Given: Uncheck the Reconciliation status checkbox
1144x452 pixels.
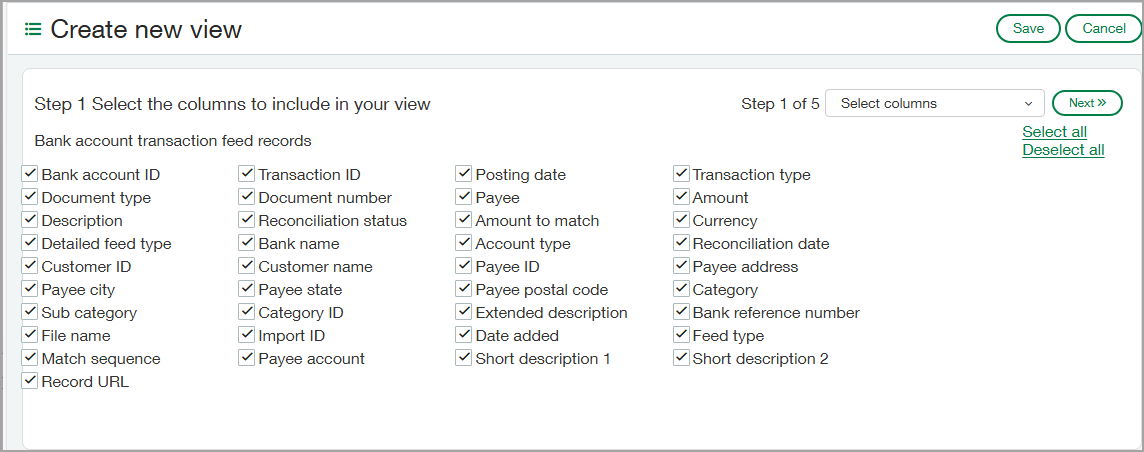Looking at the screenshot, I should pos(247,220).
